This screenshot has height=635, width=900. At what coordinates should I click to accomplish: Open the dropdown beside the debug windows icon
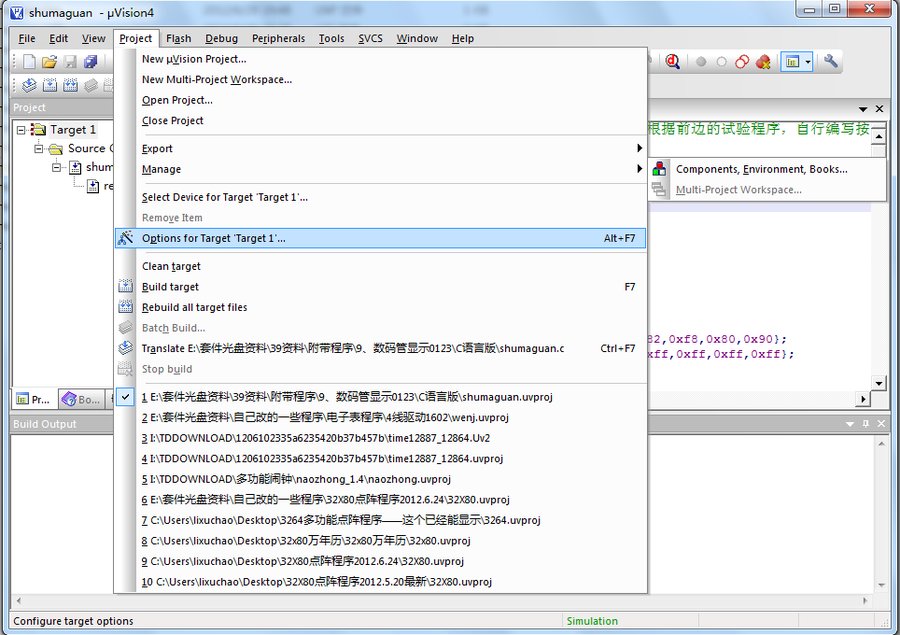click(x=809, y=61)
